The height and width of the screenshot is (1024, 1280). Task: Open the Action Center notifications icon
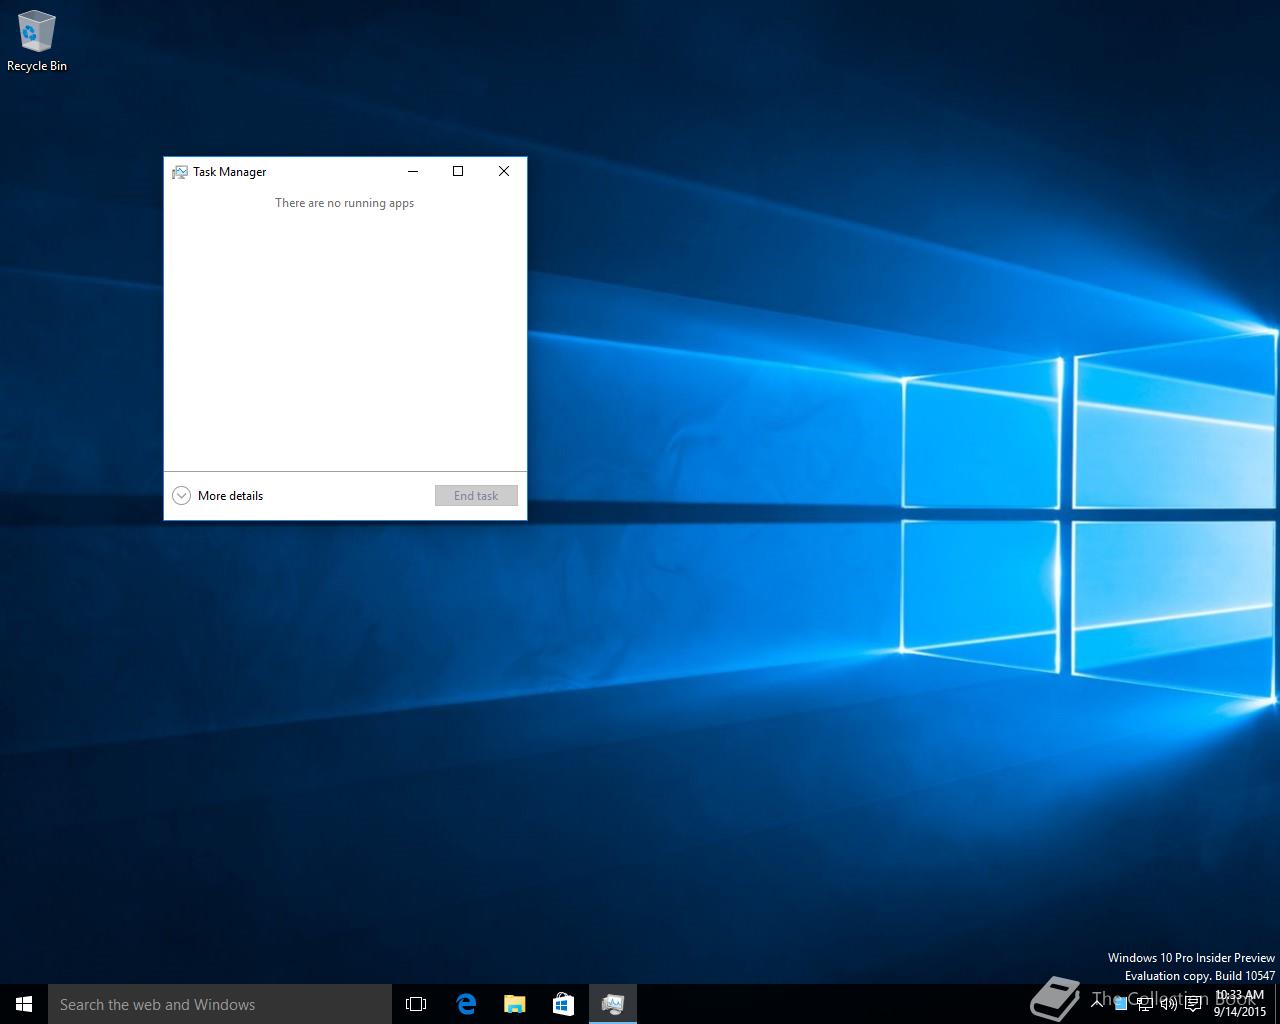pos(1193,1004)
